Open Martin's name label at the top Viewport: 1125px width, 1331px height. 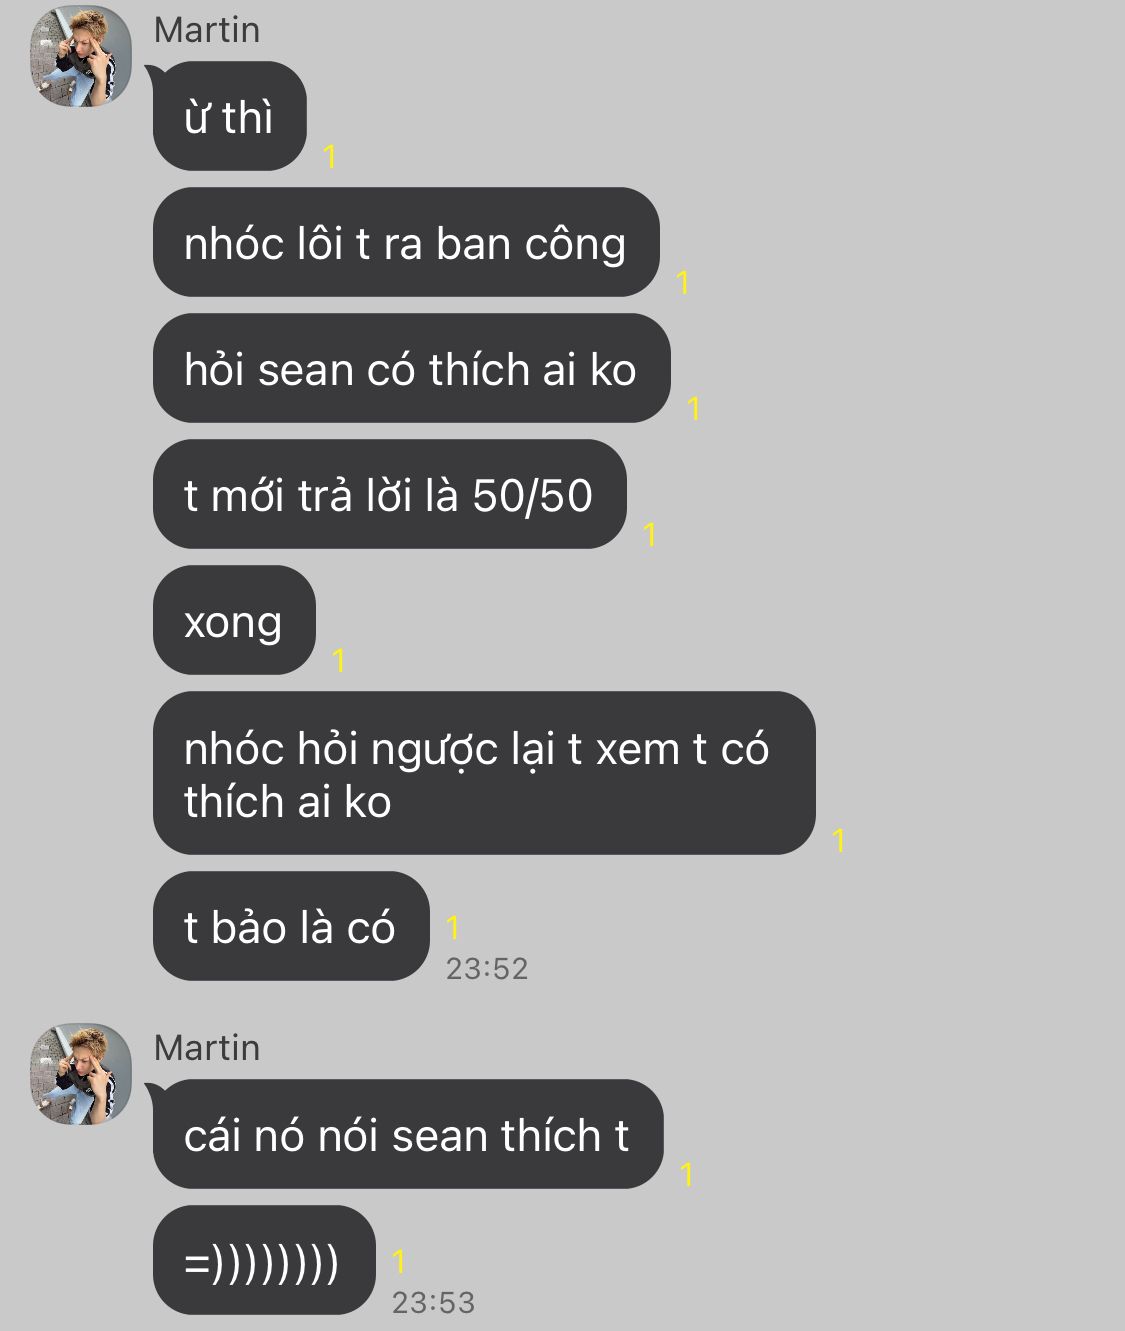(x=207, y=30)
